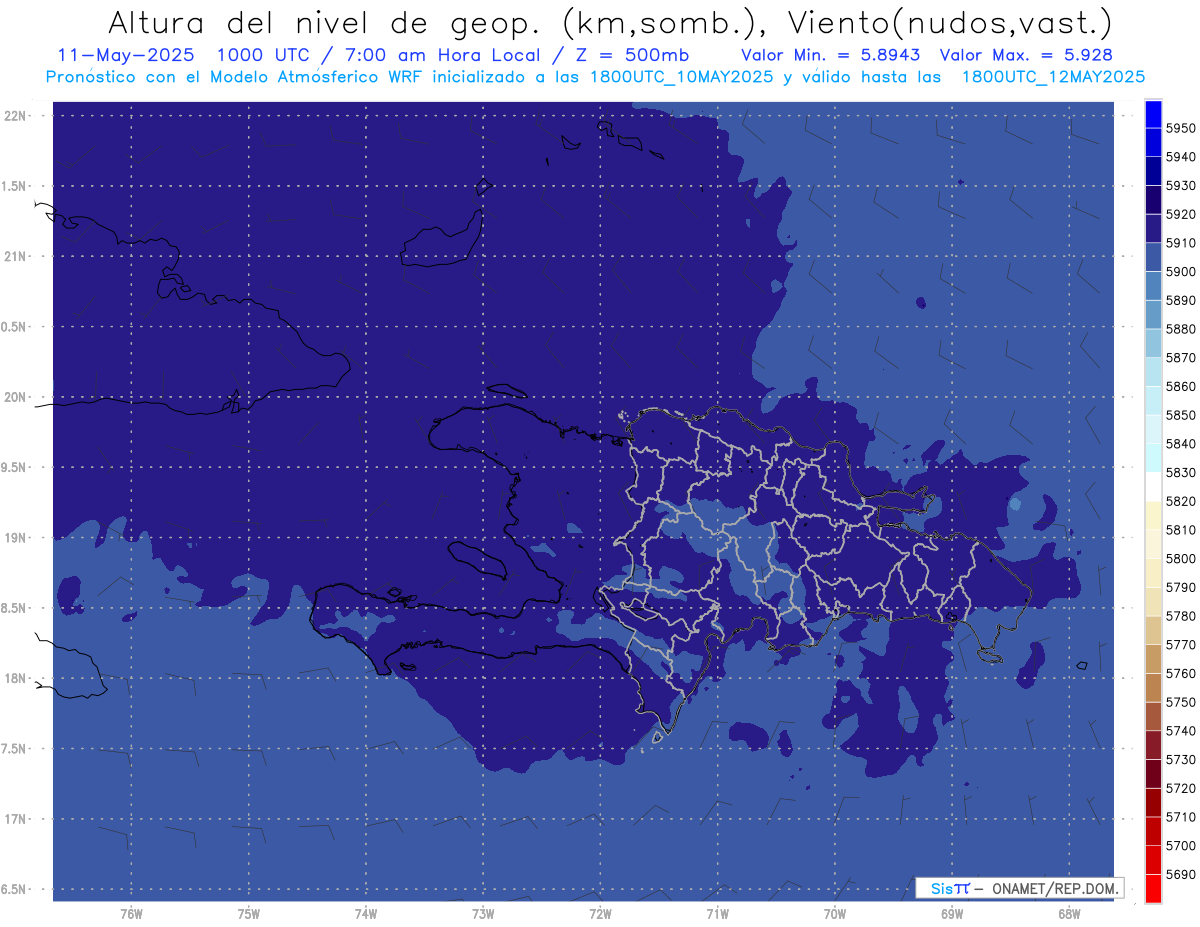This screenshot has height=927, width=1200.
Task: Select colorbar value '5810'
Action: [1180, 530]
